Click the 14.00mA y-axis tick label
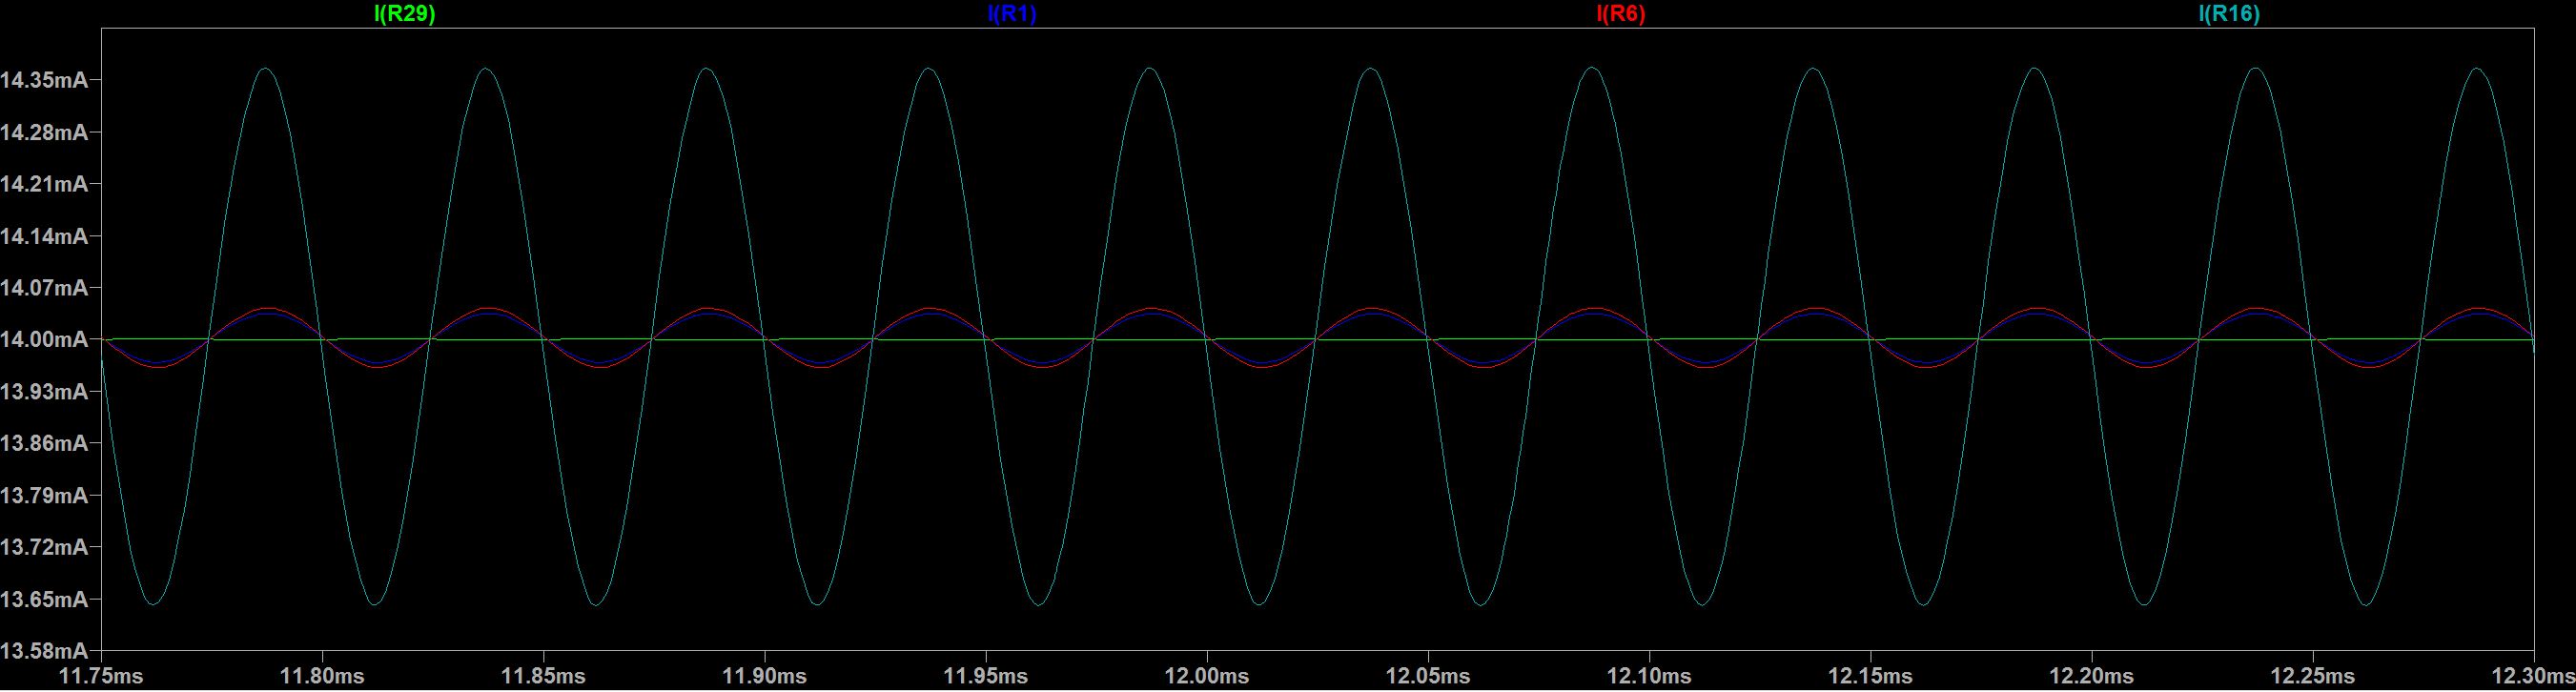Viewport: 2576px width, 692px height. [x=44, y=340]
